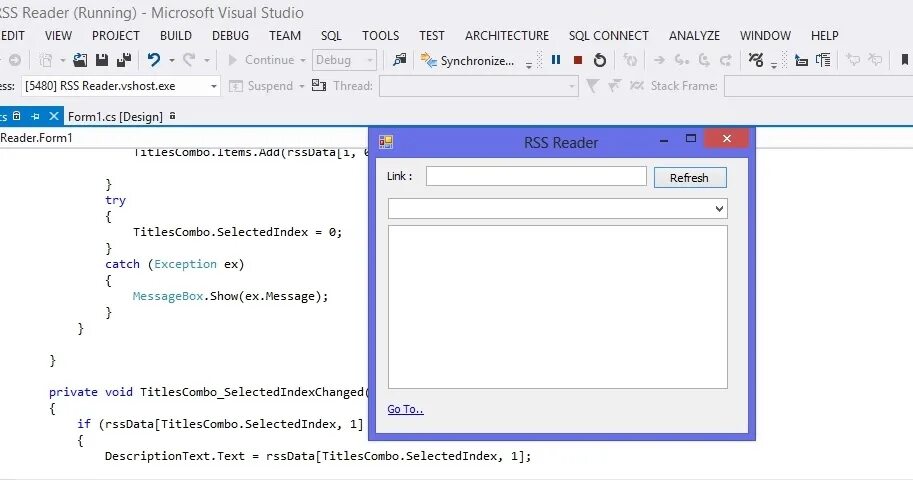Open the titles combo box in RSS Reader window

(558, 209)
